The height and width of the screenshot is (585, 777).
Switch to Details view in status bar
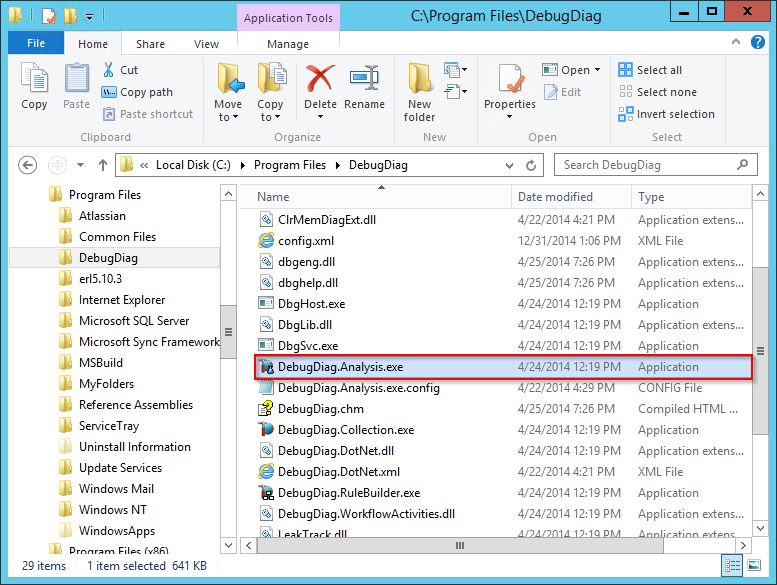pos(732,565)
